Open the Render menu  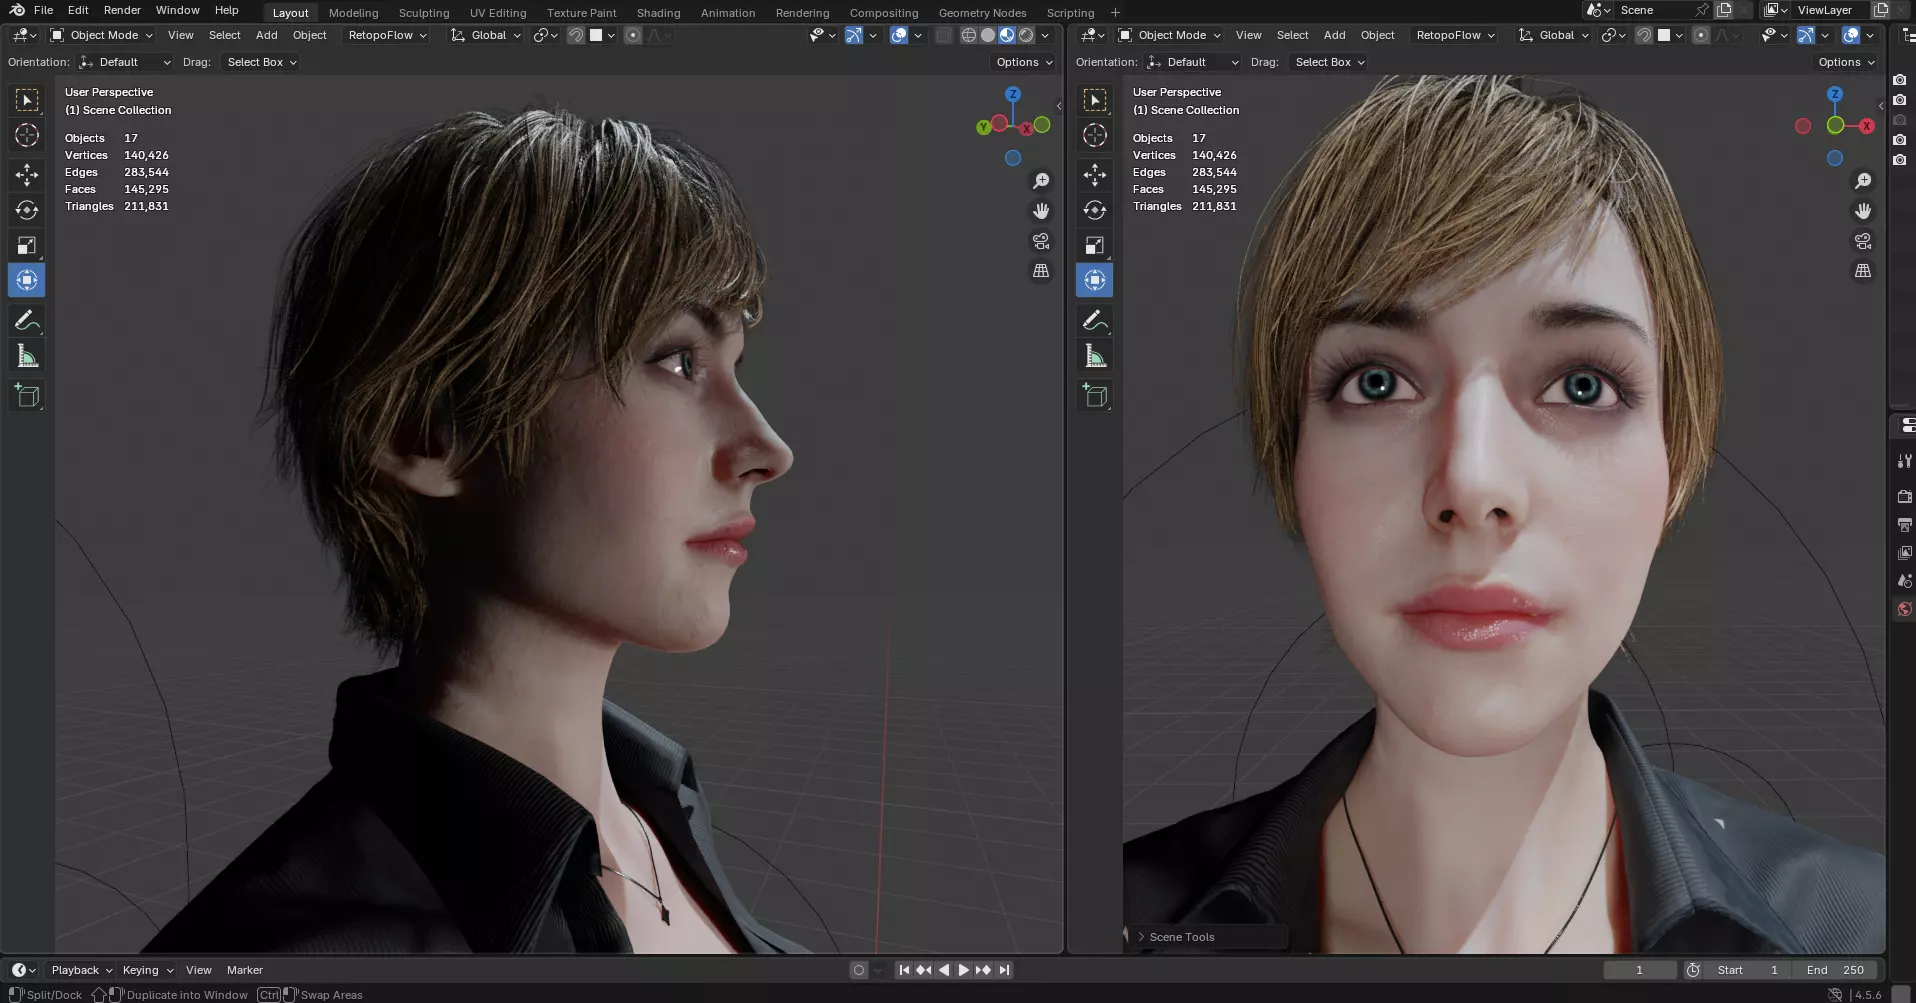[x=122, y=10]
